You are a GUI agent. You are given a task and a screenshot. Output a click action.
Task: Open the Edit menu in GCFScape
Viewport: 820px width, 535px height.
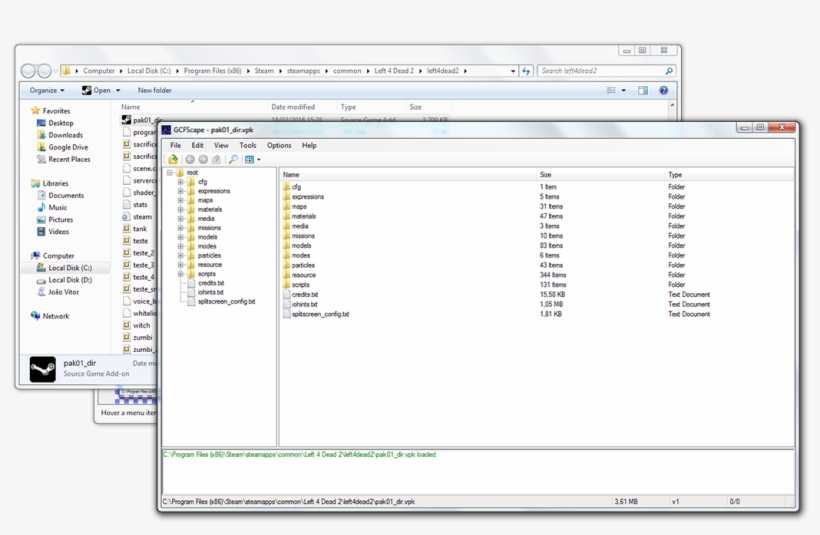point(197,145)
